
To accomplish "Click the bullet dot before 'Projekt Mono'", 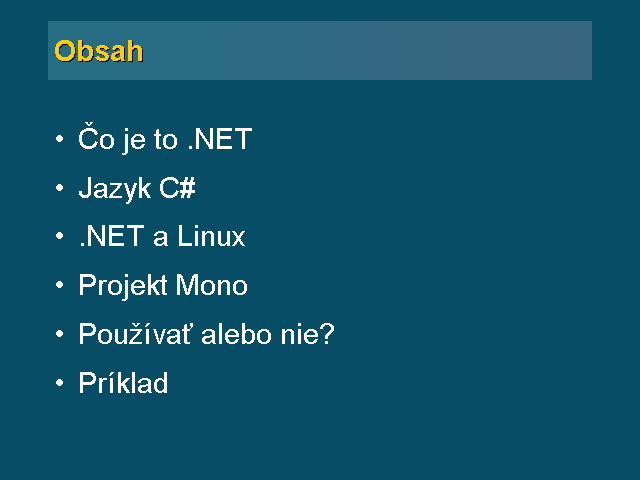I will pyautogui.click(x=60, y=285).
